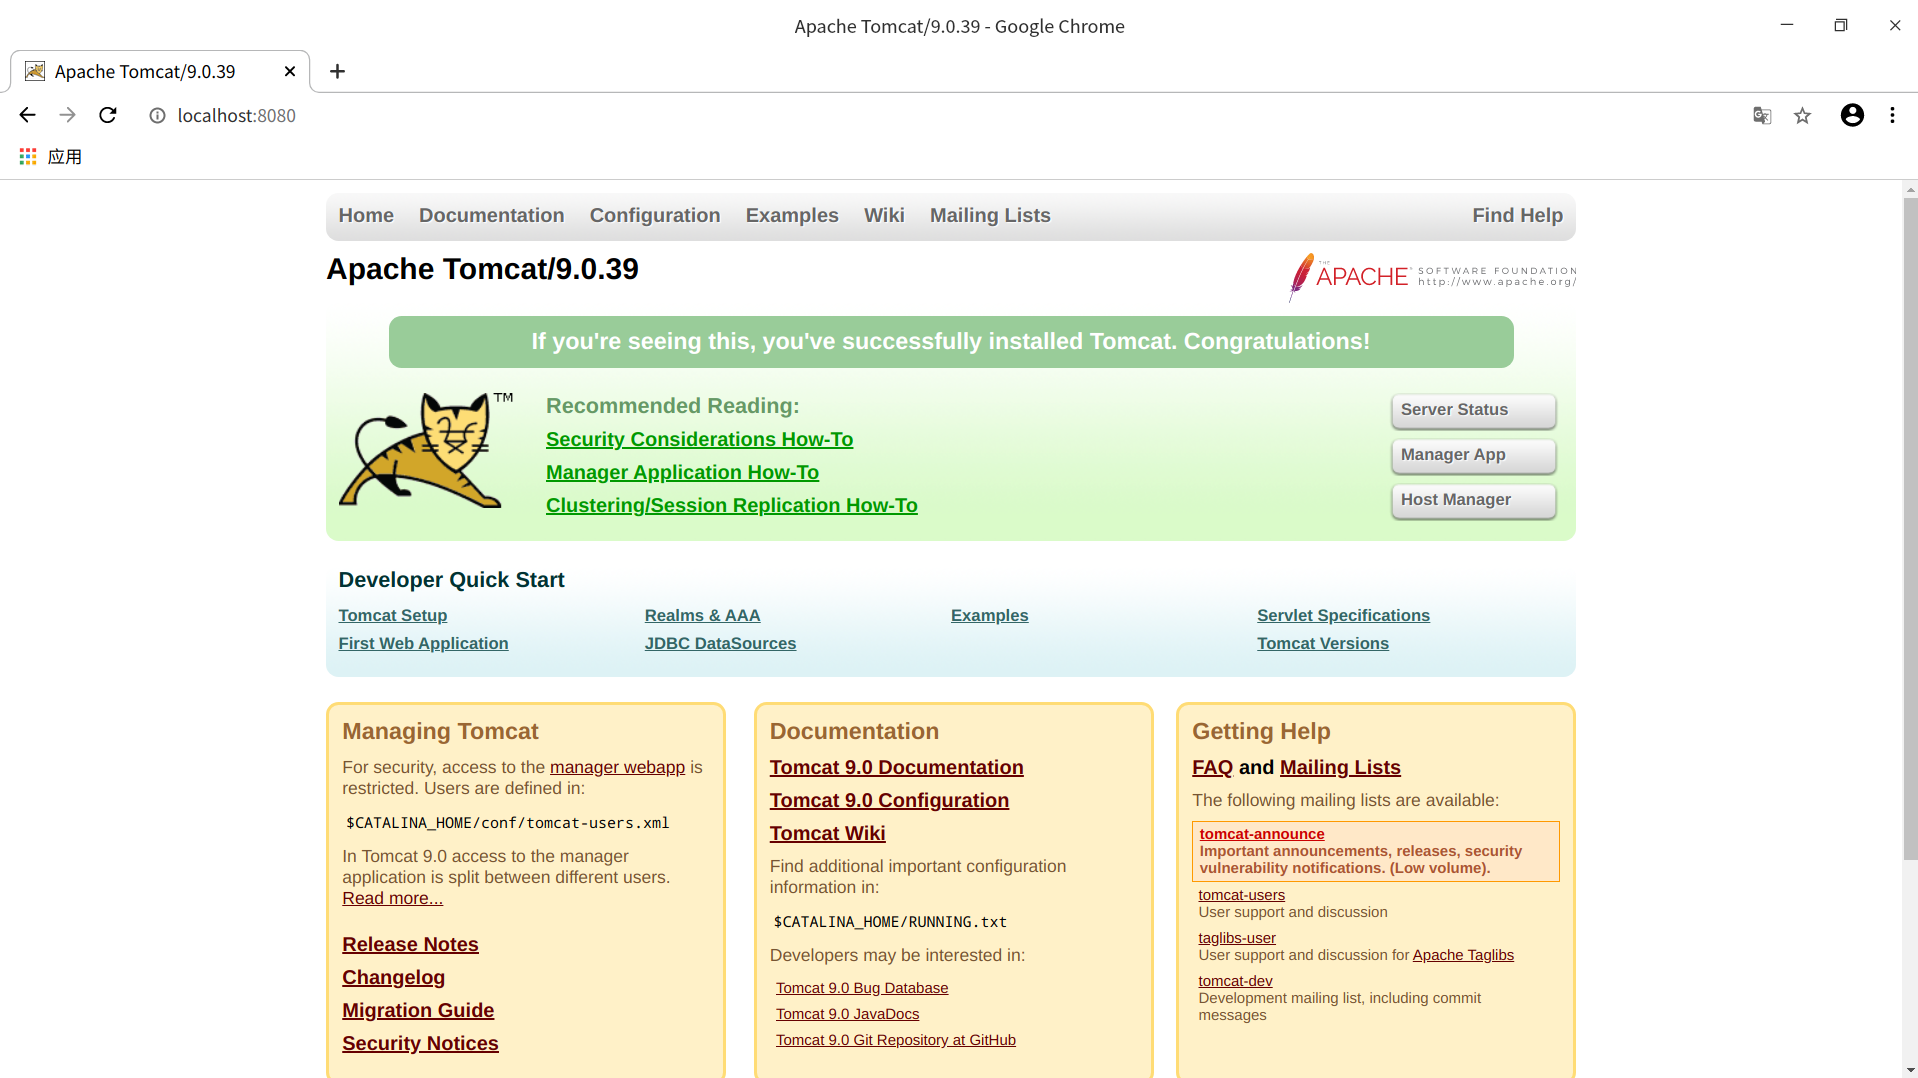Open the Tomcat Wiki link
Screen dimensions: 1918x1078
click(x=827, y=833)
